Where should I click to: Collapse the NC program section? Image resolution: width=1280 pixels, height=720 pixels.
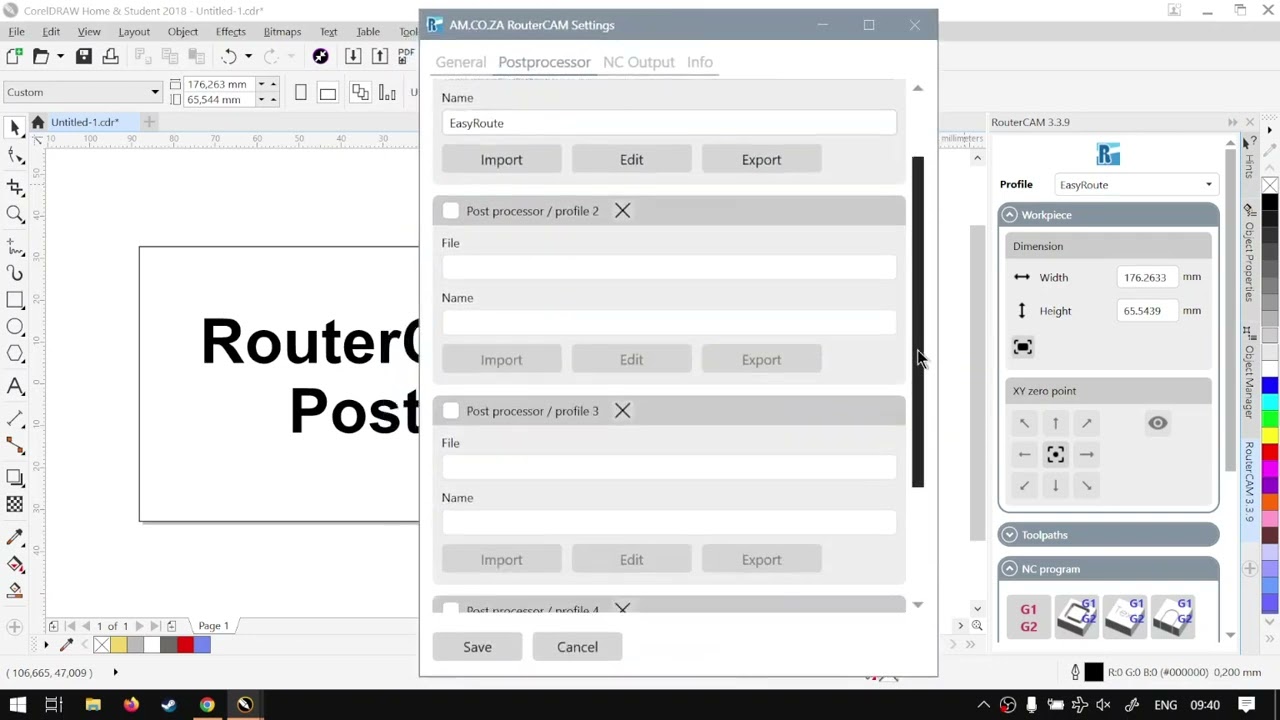(x=1009, y=569)
